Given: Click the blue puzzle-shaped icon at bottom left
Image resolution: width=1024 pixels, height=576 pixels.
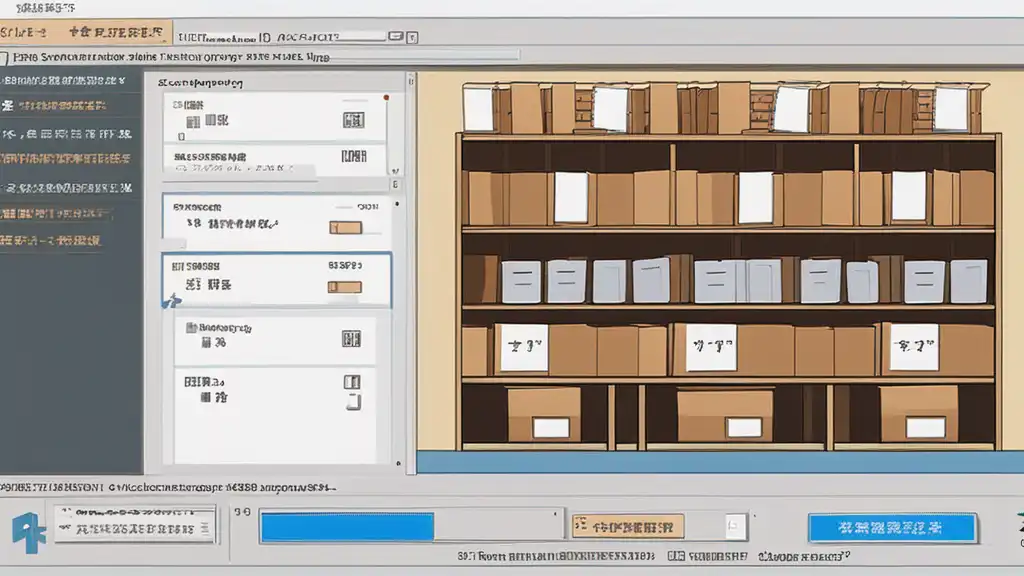Looking at the screenshot, I should click(x=29, y=526).
